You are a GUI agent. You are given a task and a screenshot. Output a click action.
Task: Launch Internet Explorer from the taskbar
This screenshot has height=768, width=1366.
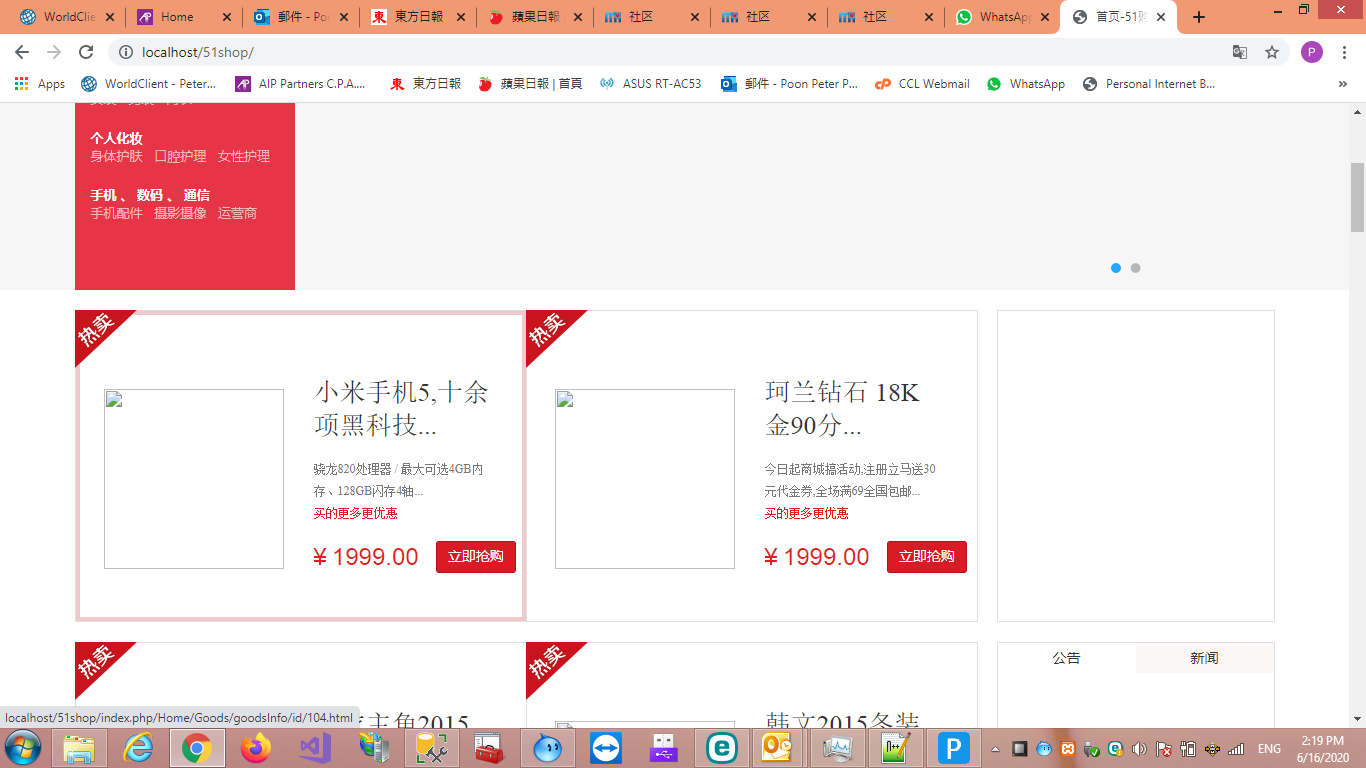137,748
